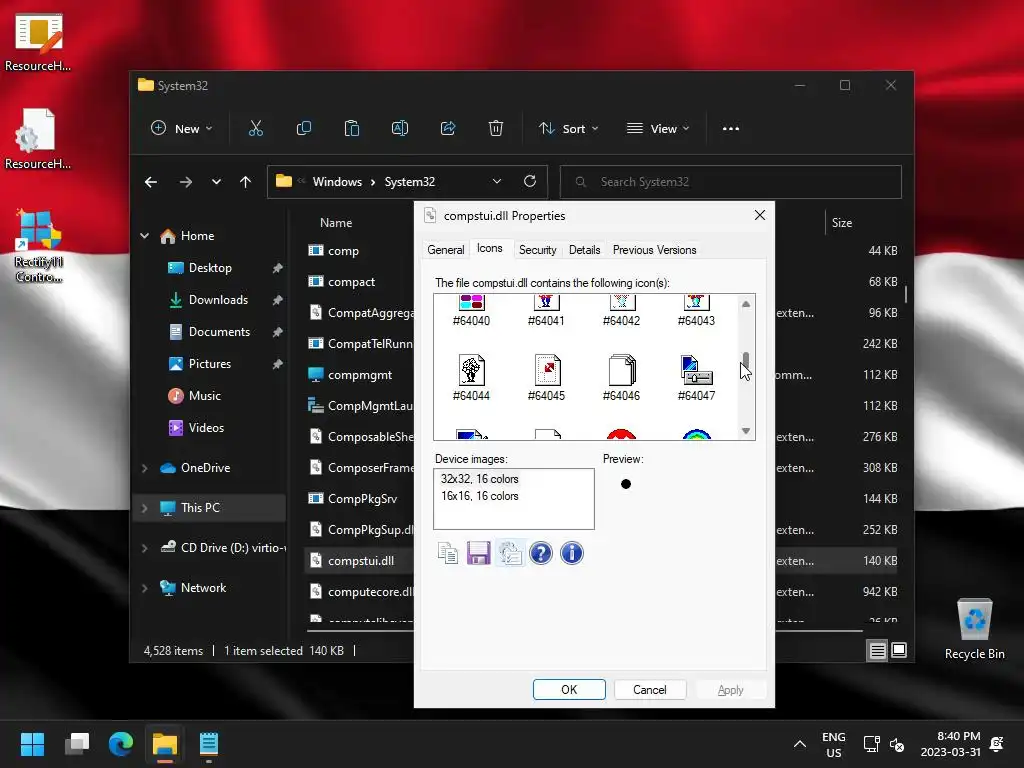The height and width of the screenshot is (768, 1024).
Task: Switch to the General tab
Action: 445,249
